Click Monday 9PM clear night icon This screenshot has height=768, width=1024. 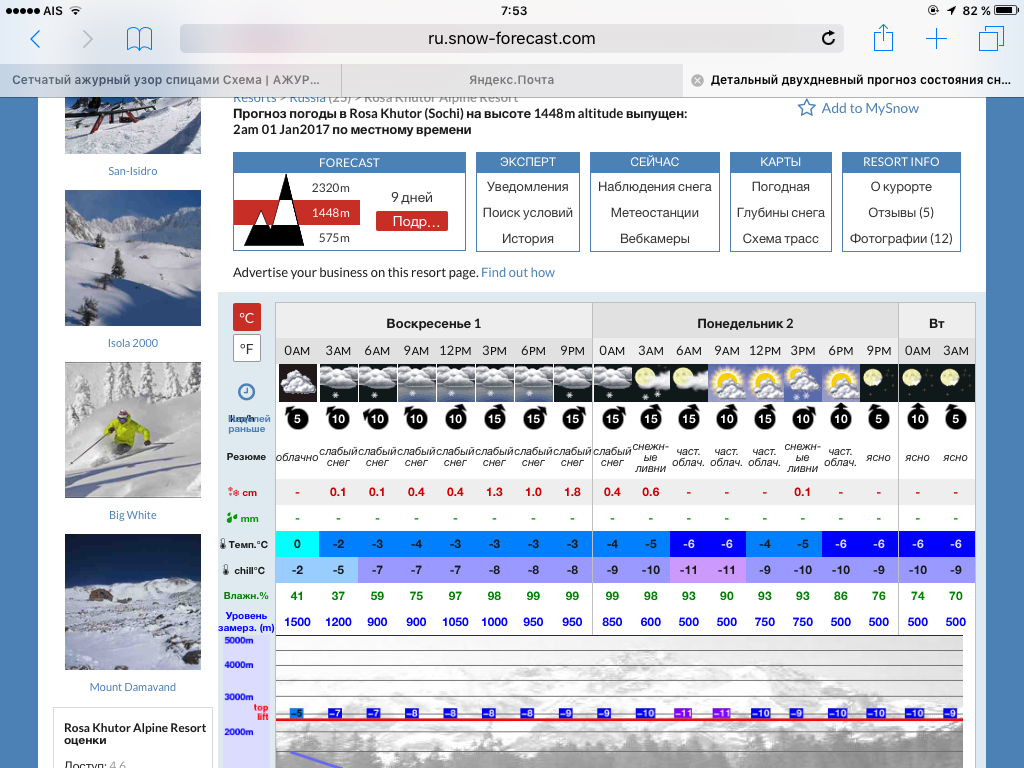coord(879,383)
